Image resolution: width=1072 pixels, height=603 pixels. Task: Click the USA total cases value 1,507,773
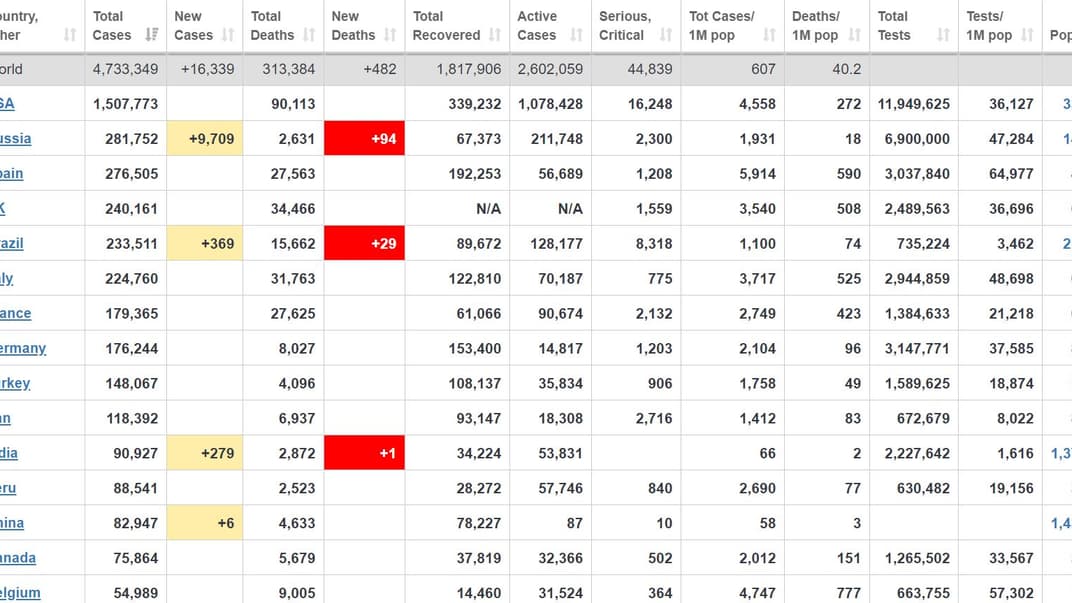click(125, 104)
